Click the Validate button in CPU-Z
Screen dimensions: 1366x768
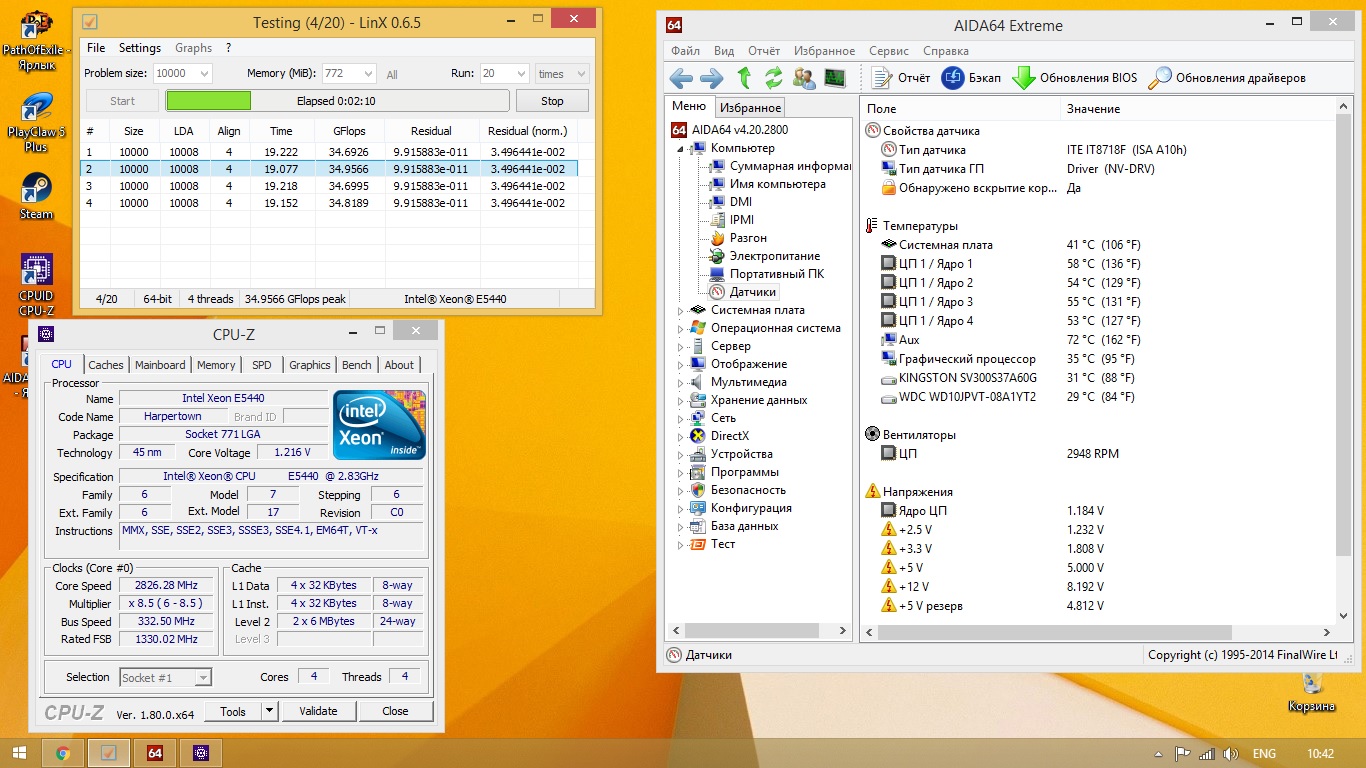tap(318, 711)
